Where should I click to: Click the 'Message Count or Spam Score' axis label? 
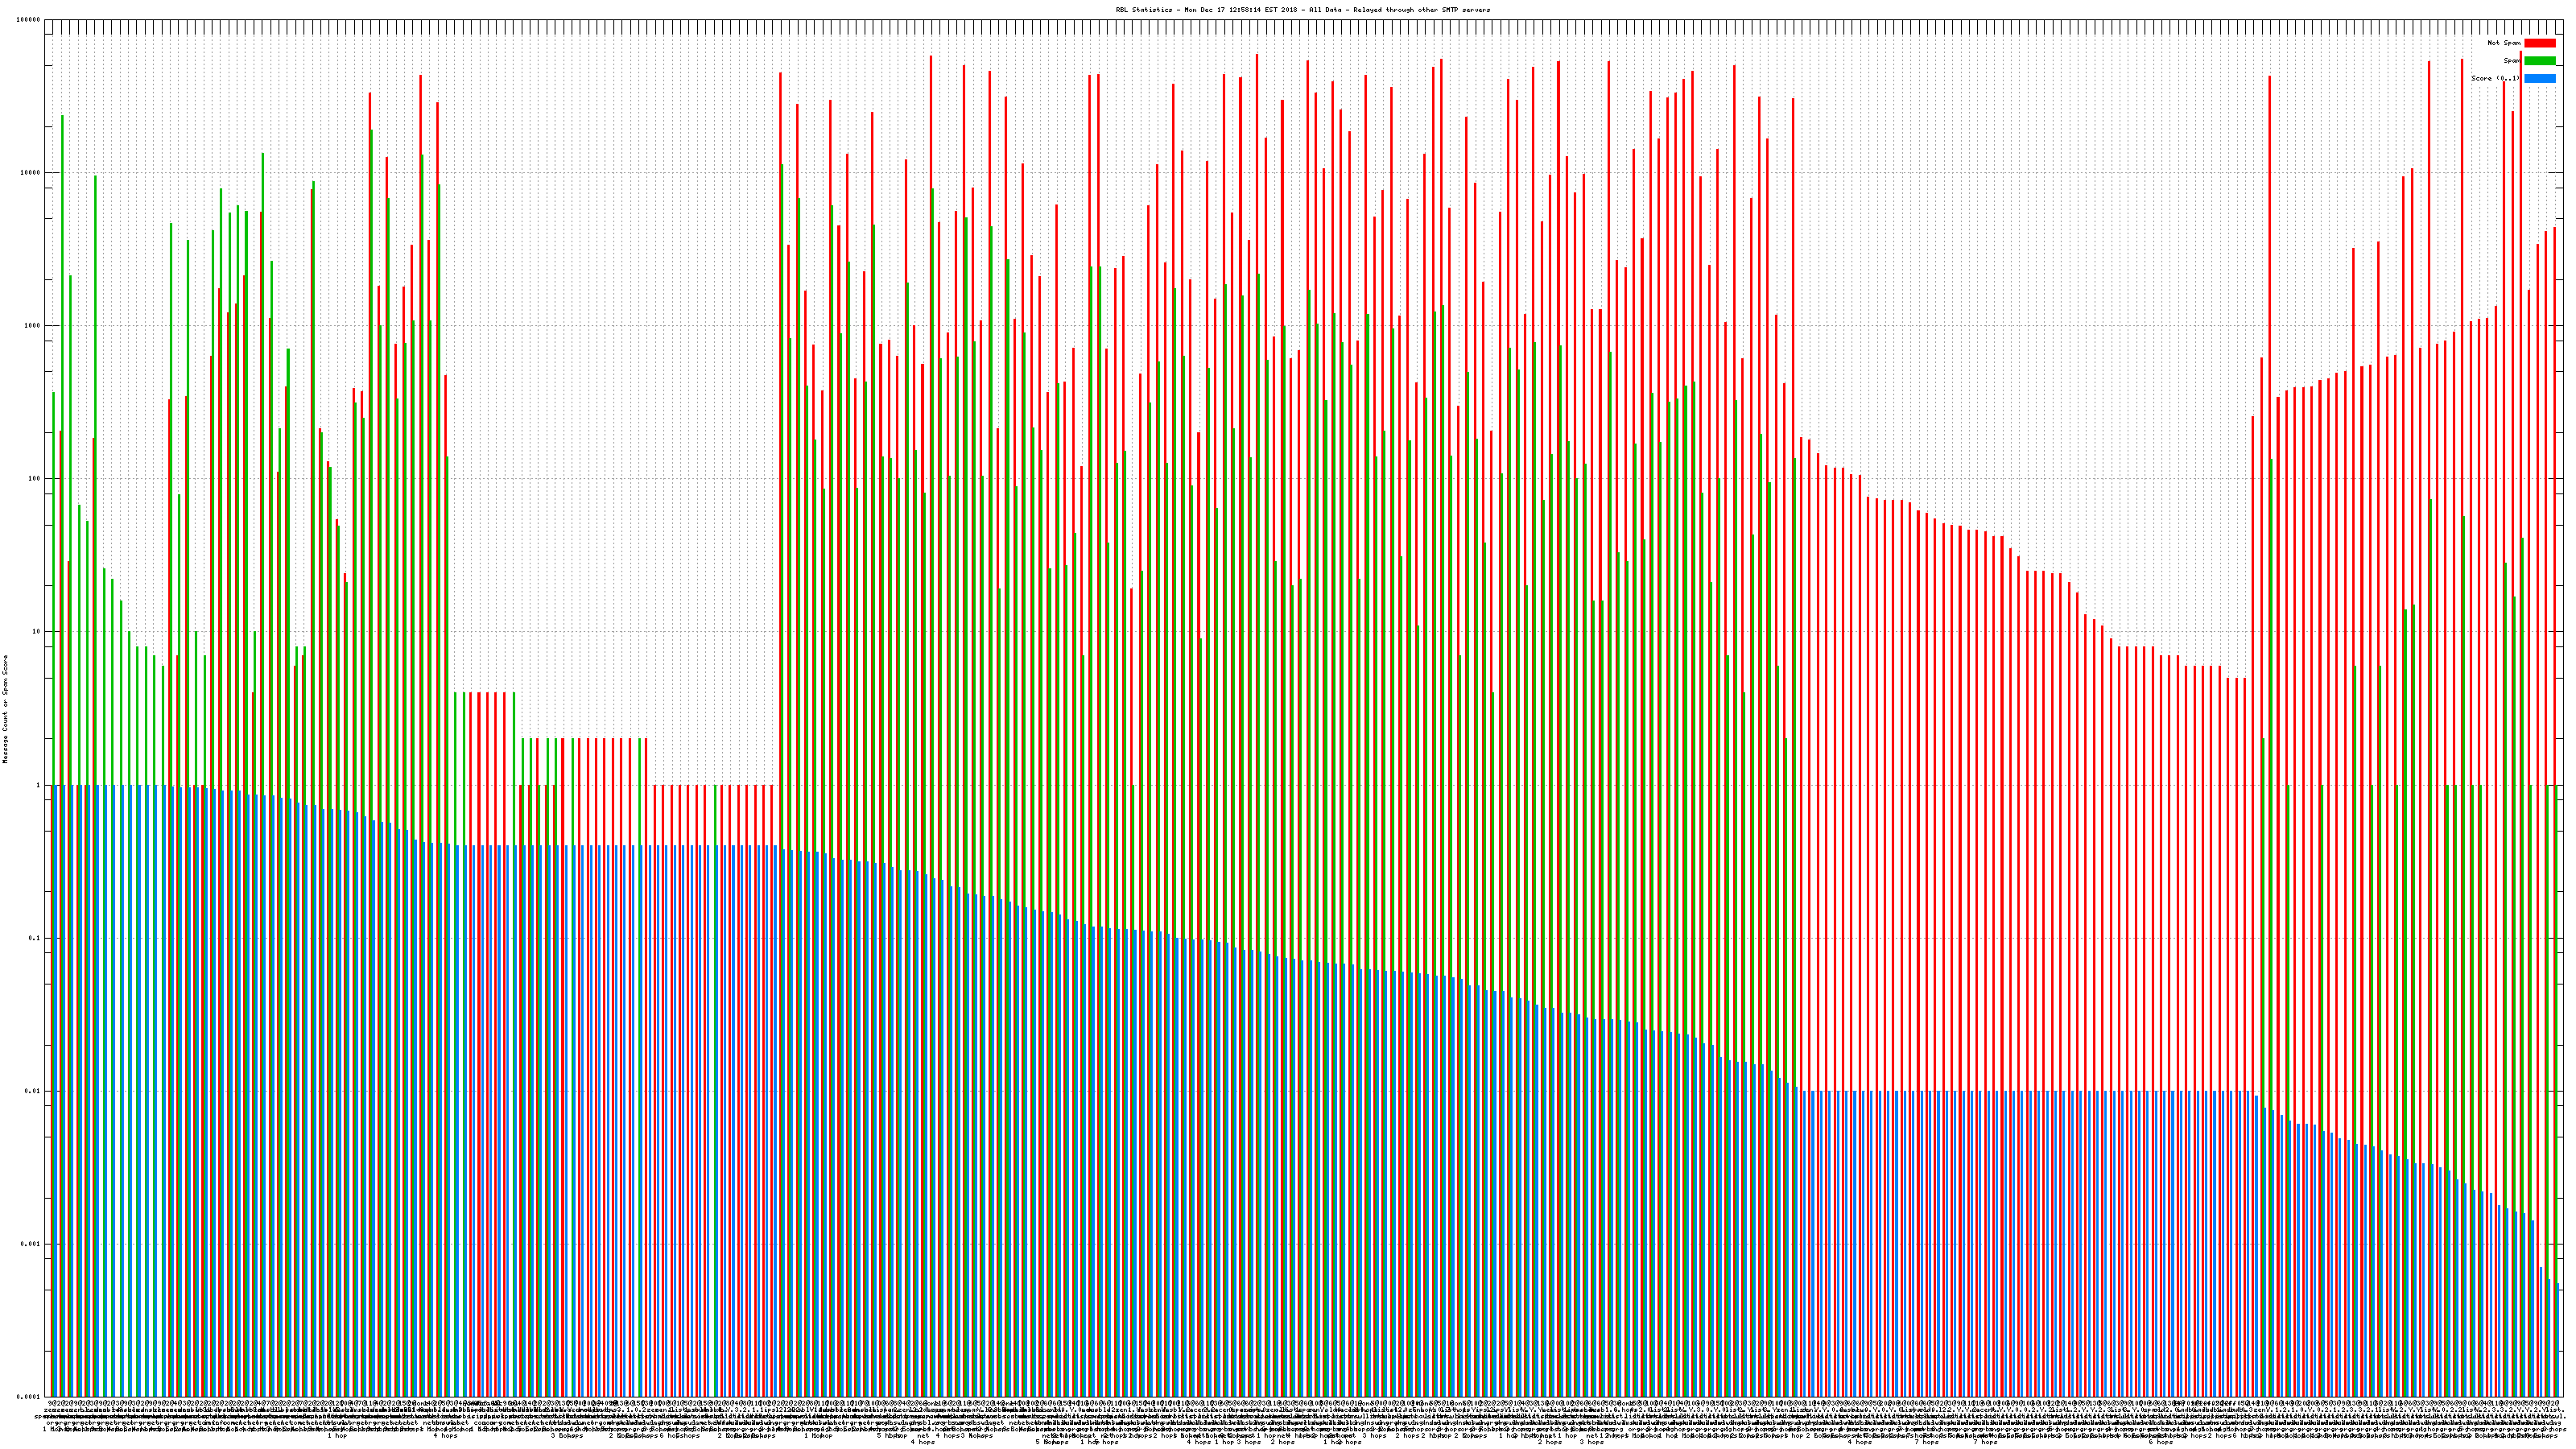pos(5,709)
